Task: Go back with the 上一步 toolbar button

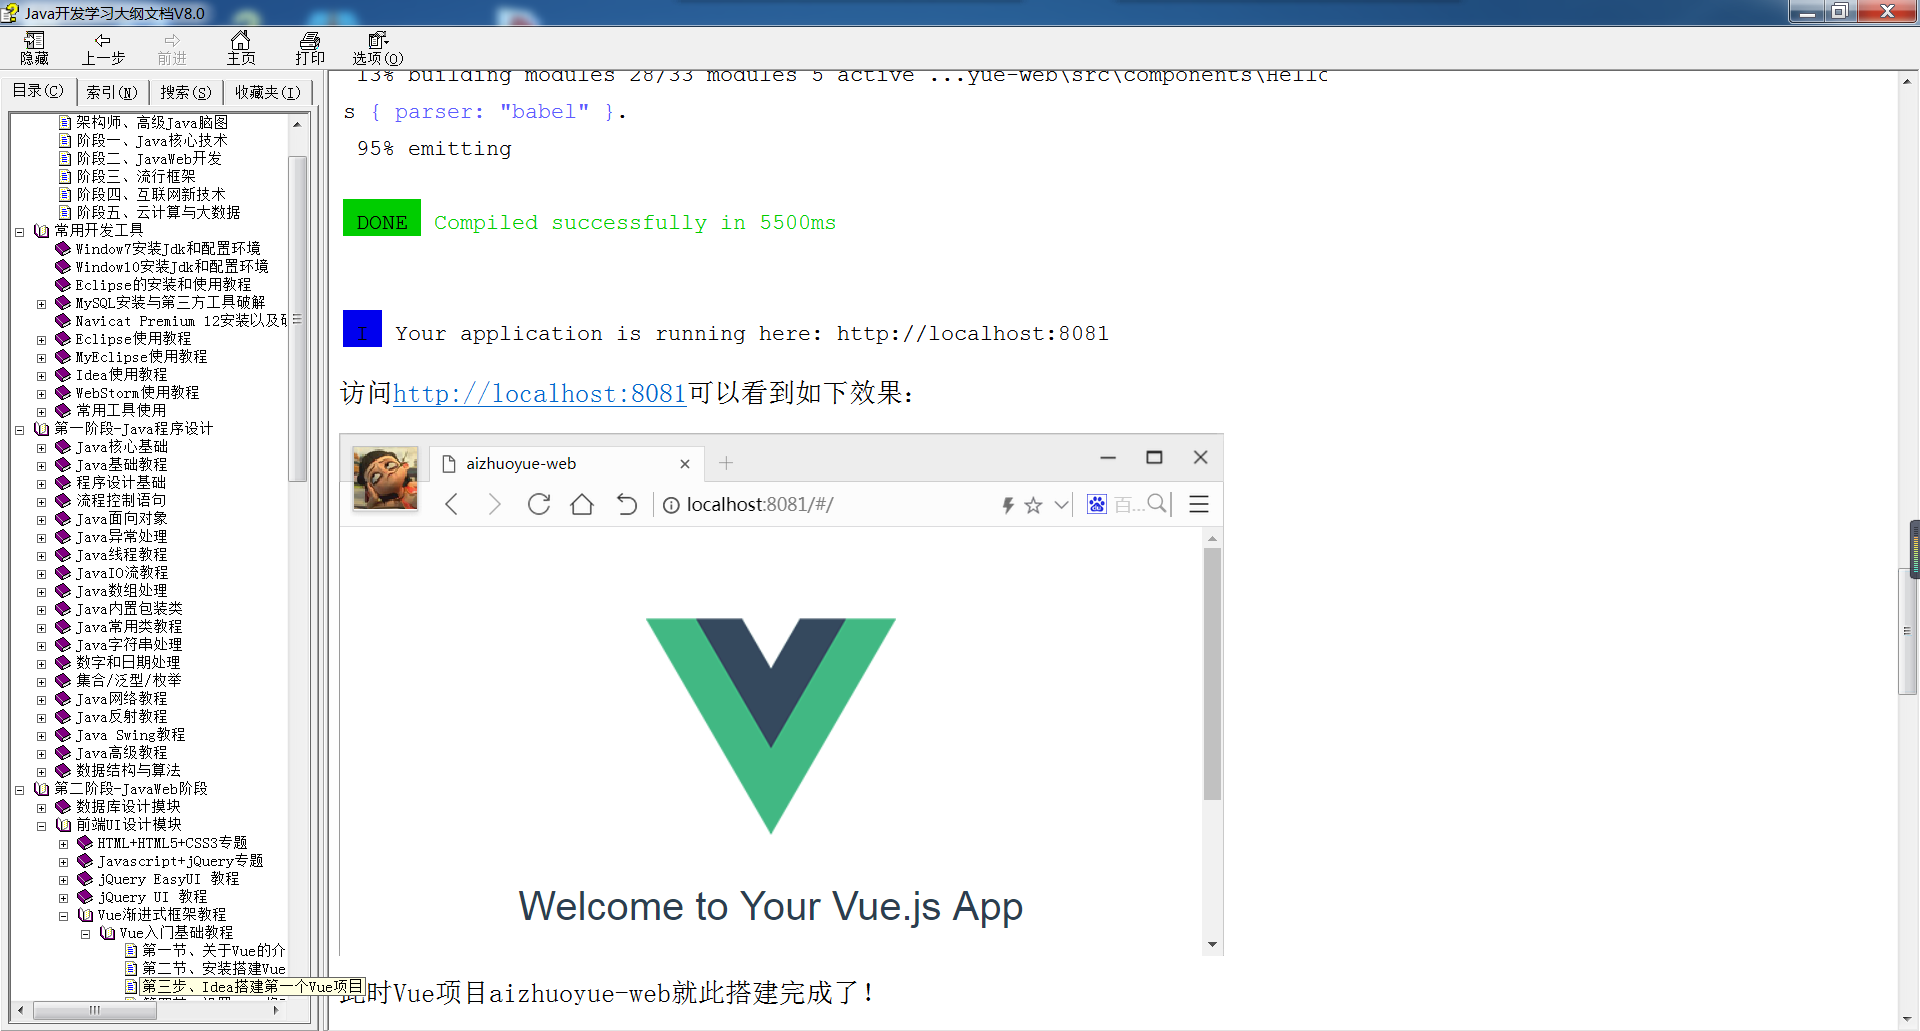Action: click(103, 48)
